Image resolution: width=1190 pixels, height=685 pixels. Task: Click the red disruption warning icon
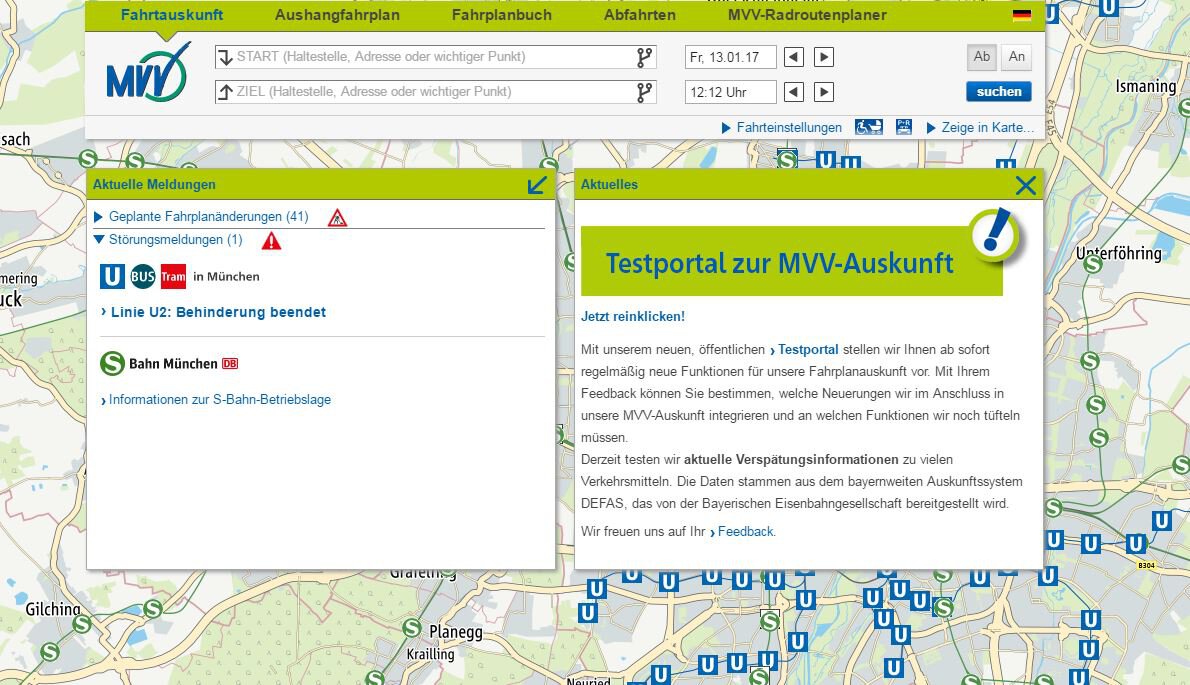pyautogui.click(x=271, y=241)
